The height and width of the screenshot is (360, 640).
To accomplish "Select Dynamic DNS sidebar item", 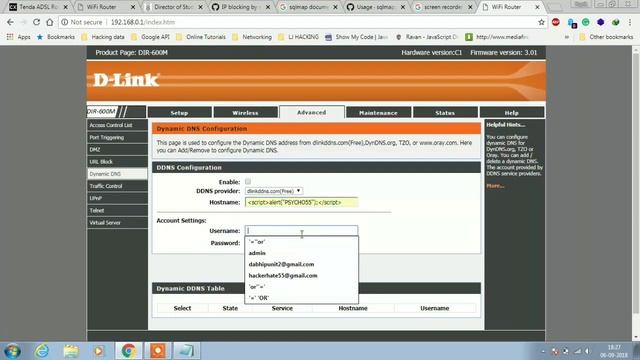I will coord(117,174).
